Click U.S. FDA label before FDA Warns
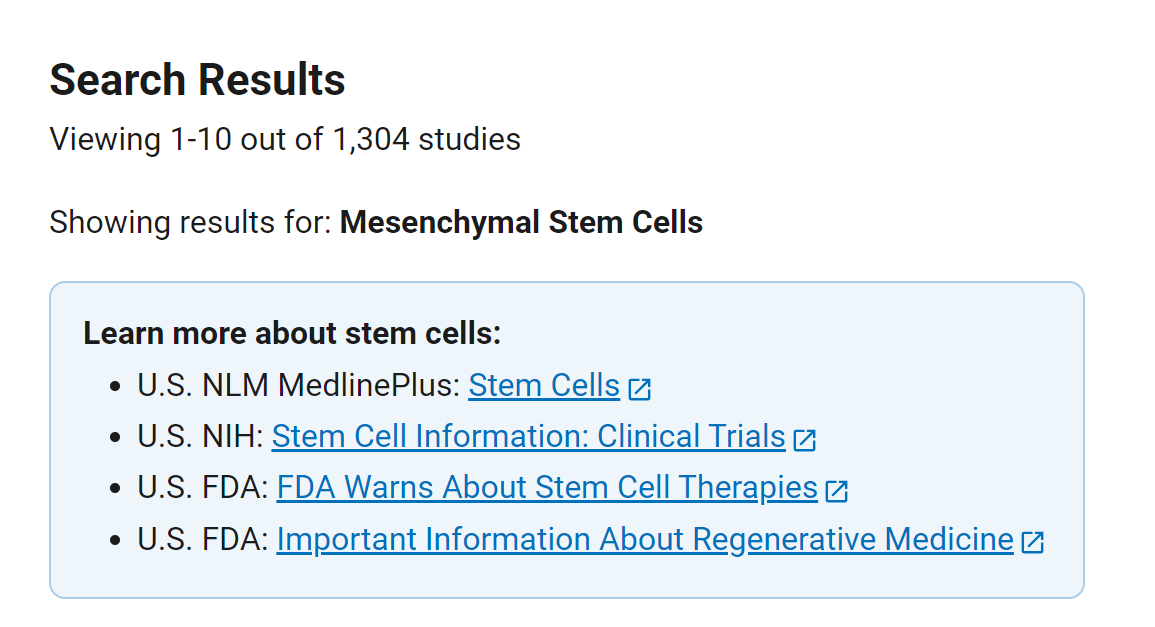 pos(203,488)
